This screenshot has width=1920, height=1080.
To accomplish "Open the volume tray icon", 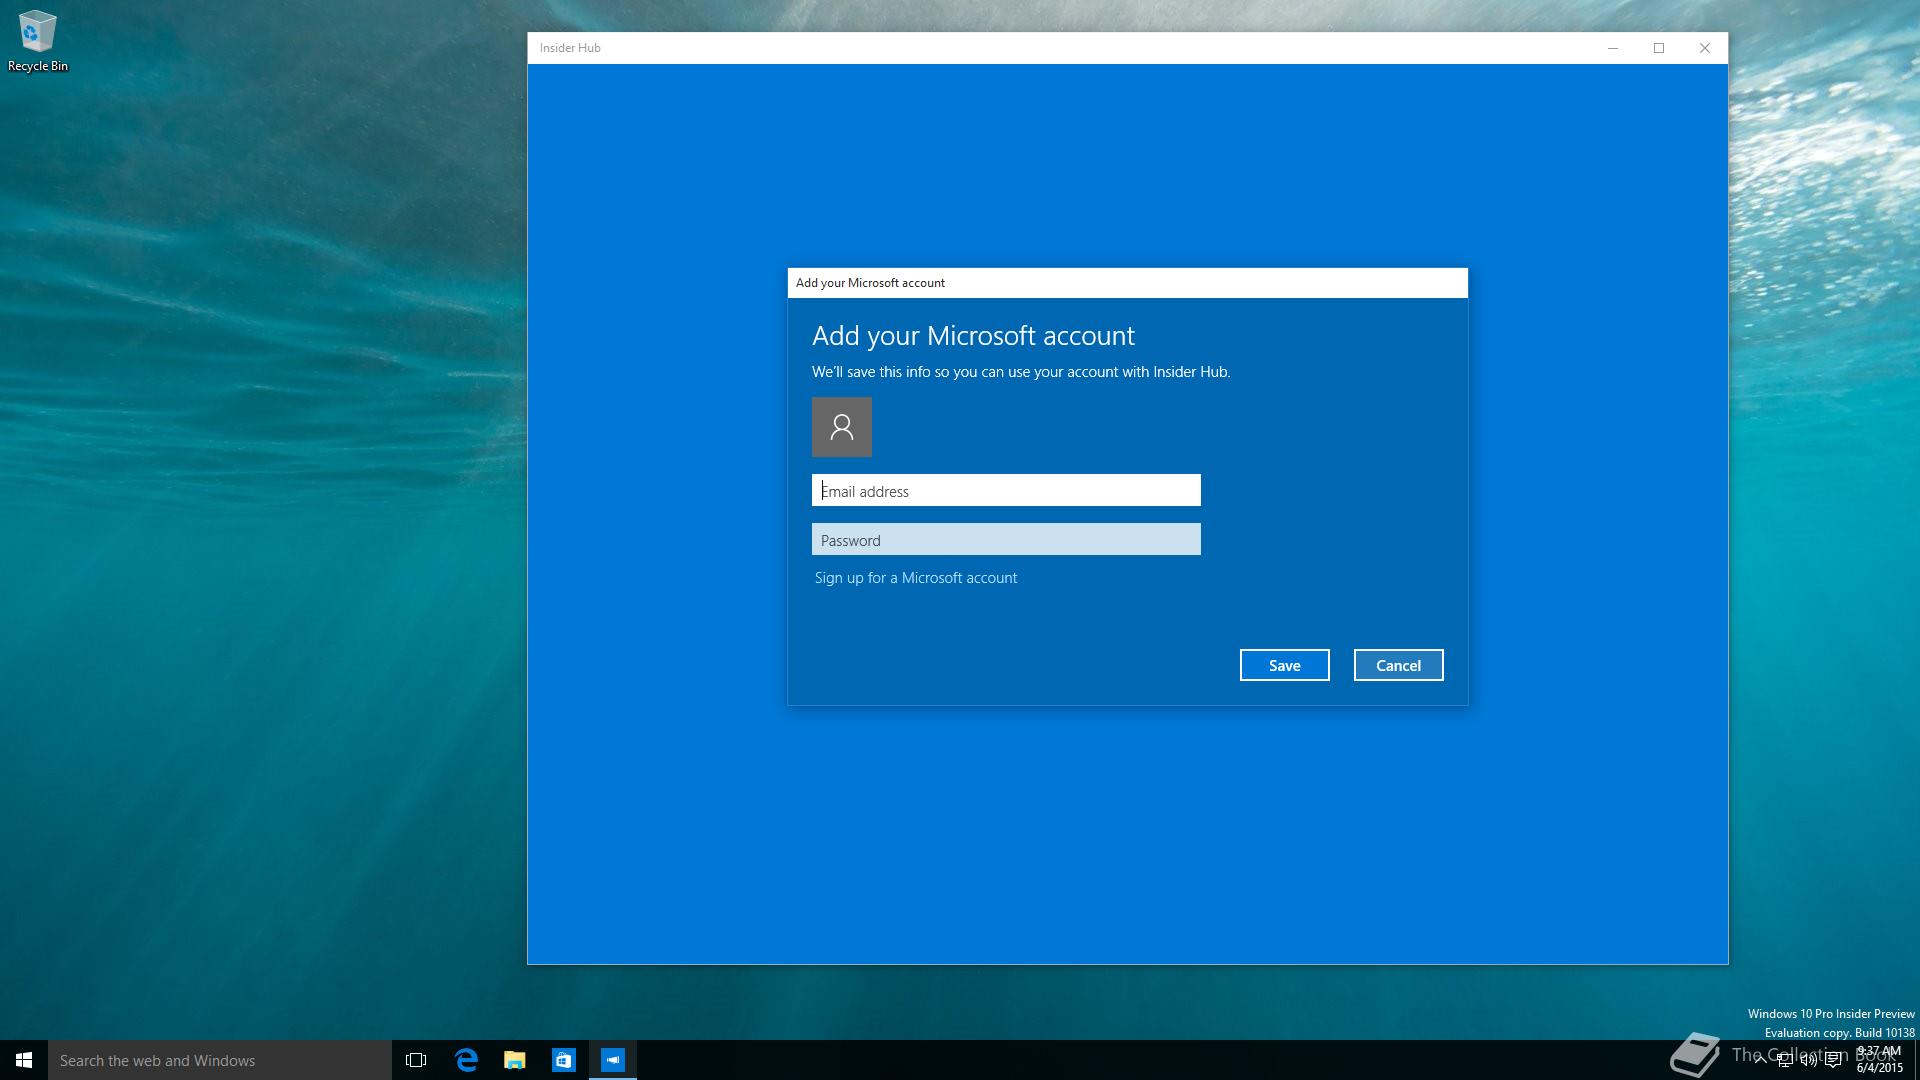I will pyautogui.click(x=1809, y=1060).
